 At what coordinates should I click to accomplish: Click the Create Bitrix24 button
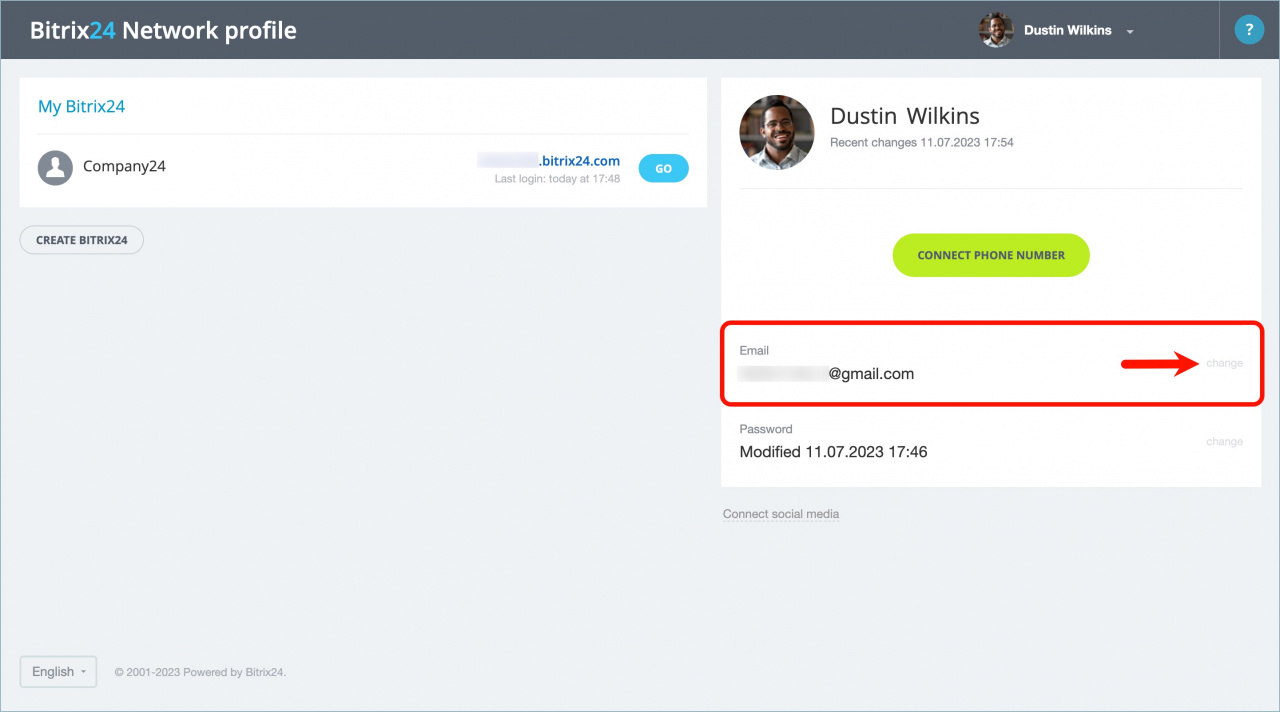click(82, 240)
